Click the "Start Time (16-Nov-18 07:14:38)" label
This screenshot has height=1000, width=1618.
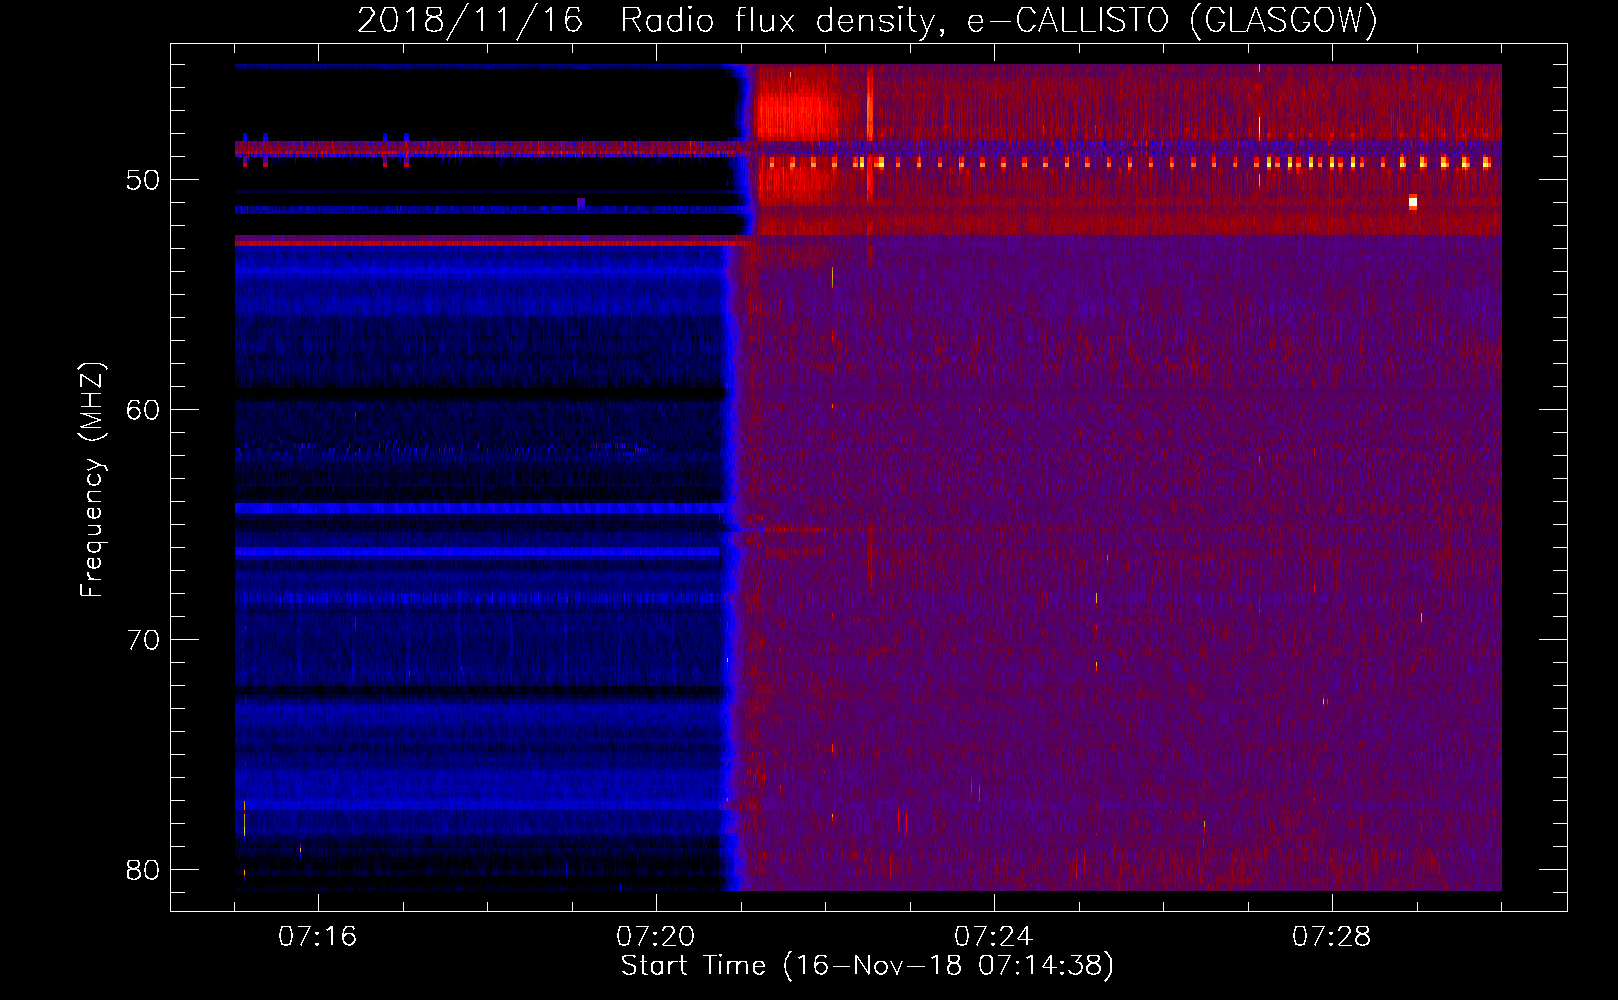pyautogui.click(x=867, y=966)
